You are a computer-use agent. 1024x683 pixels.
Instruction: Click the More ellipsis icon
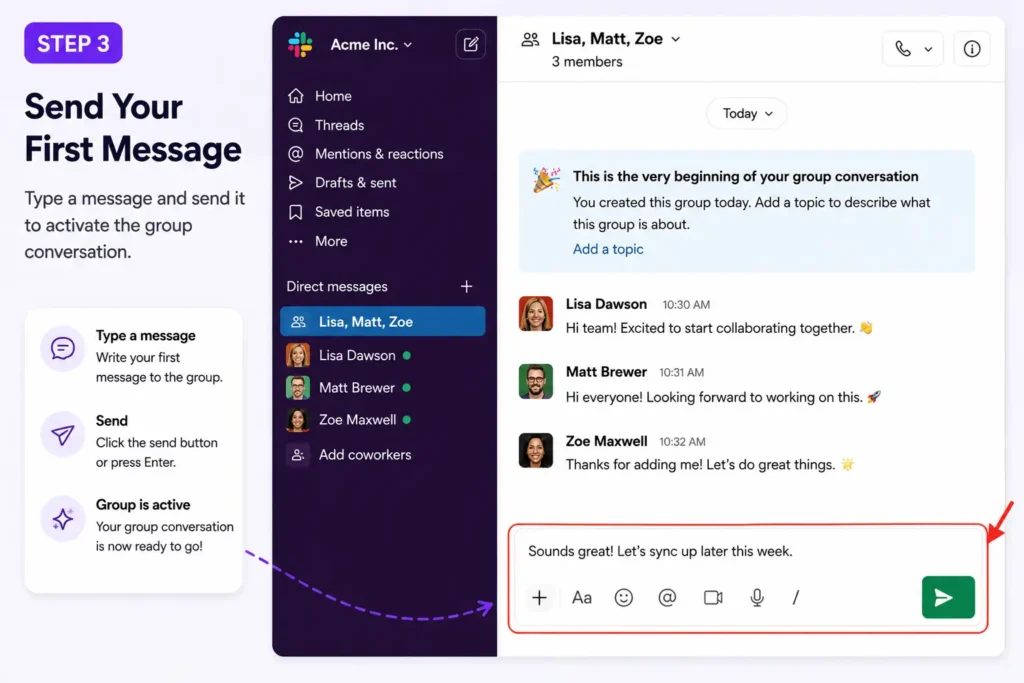click(x=296, y=241)
